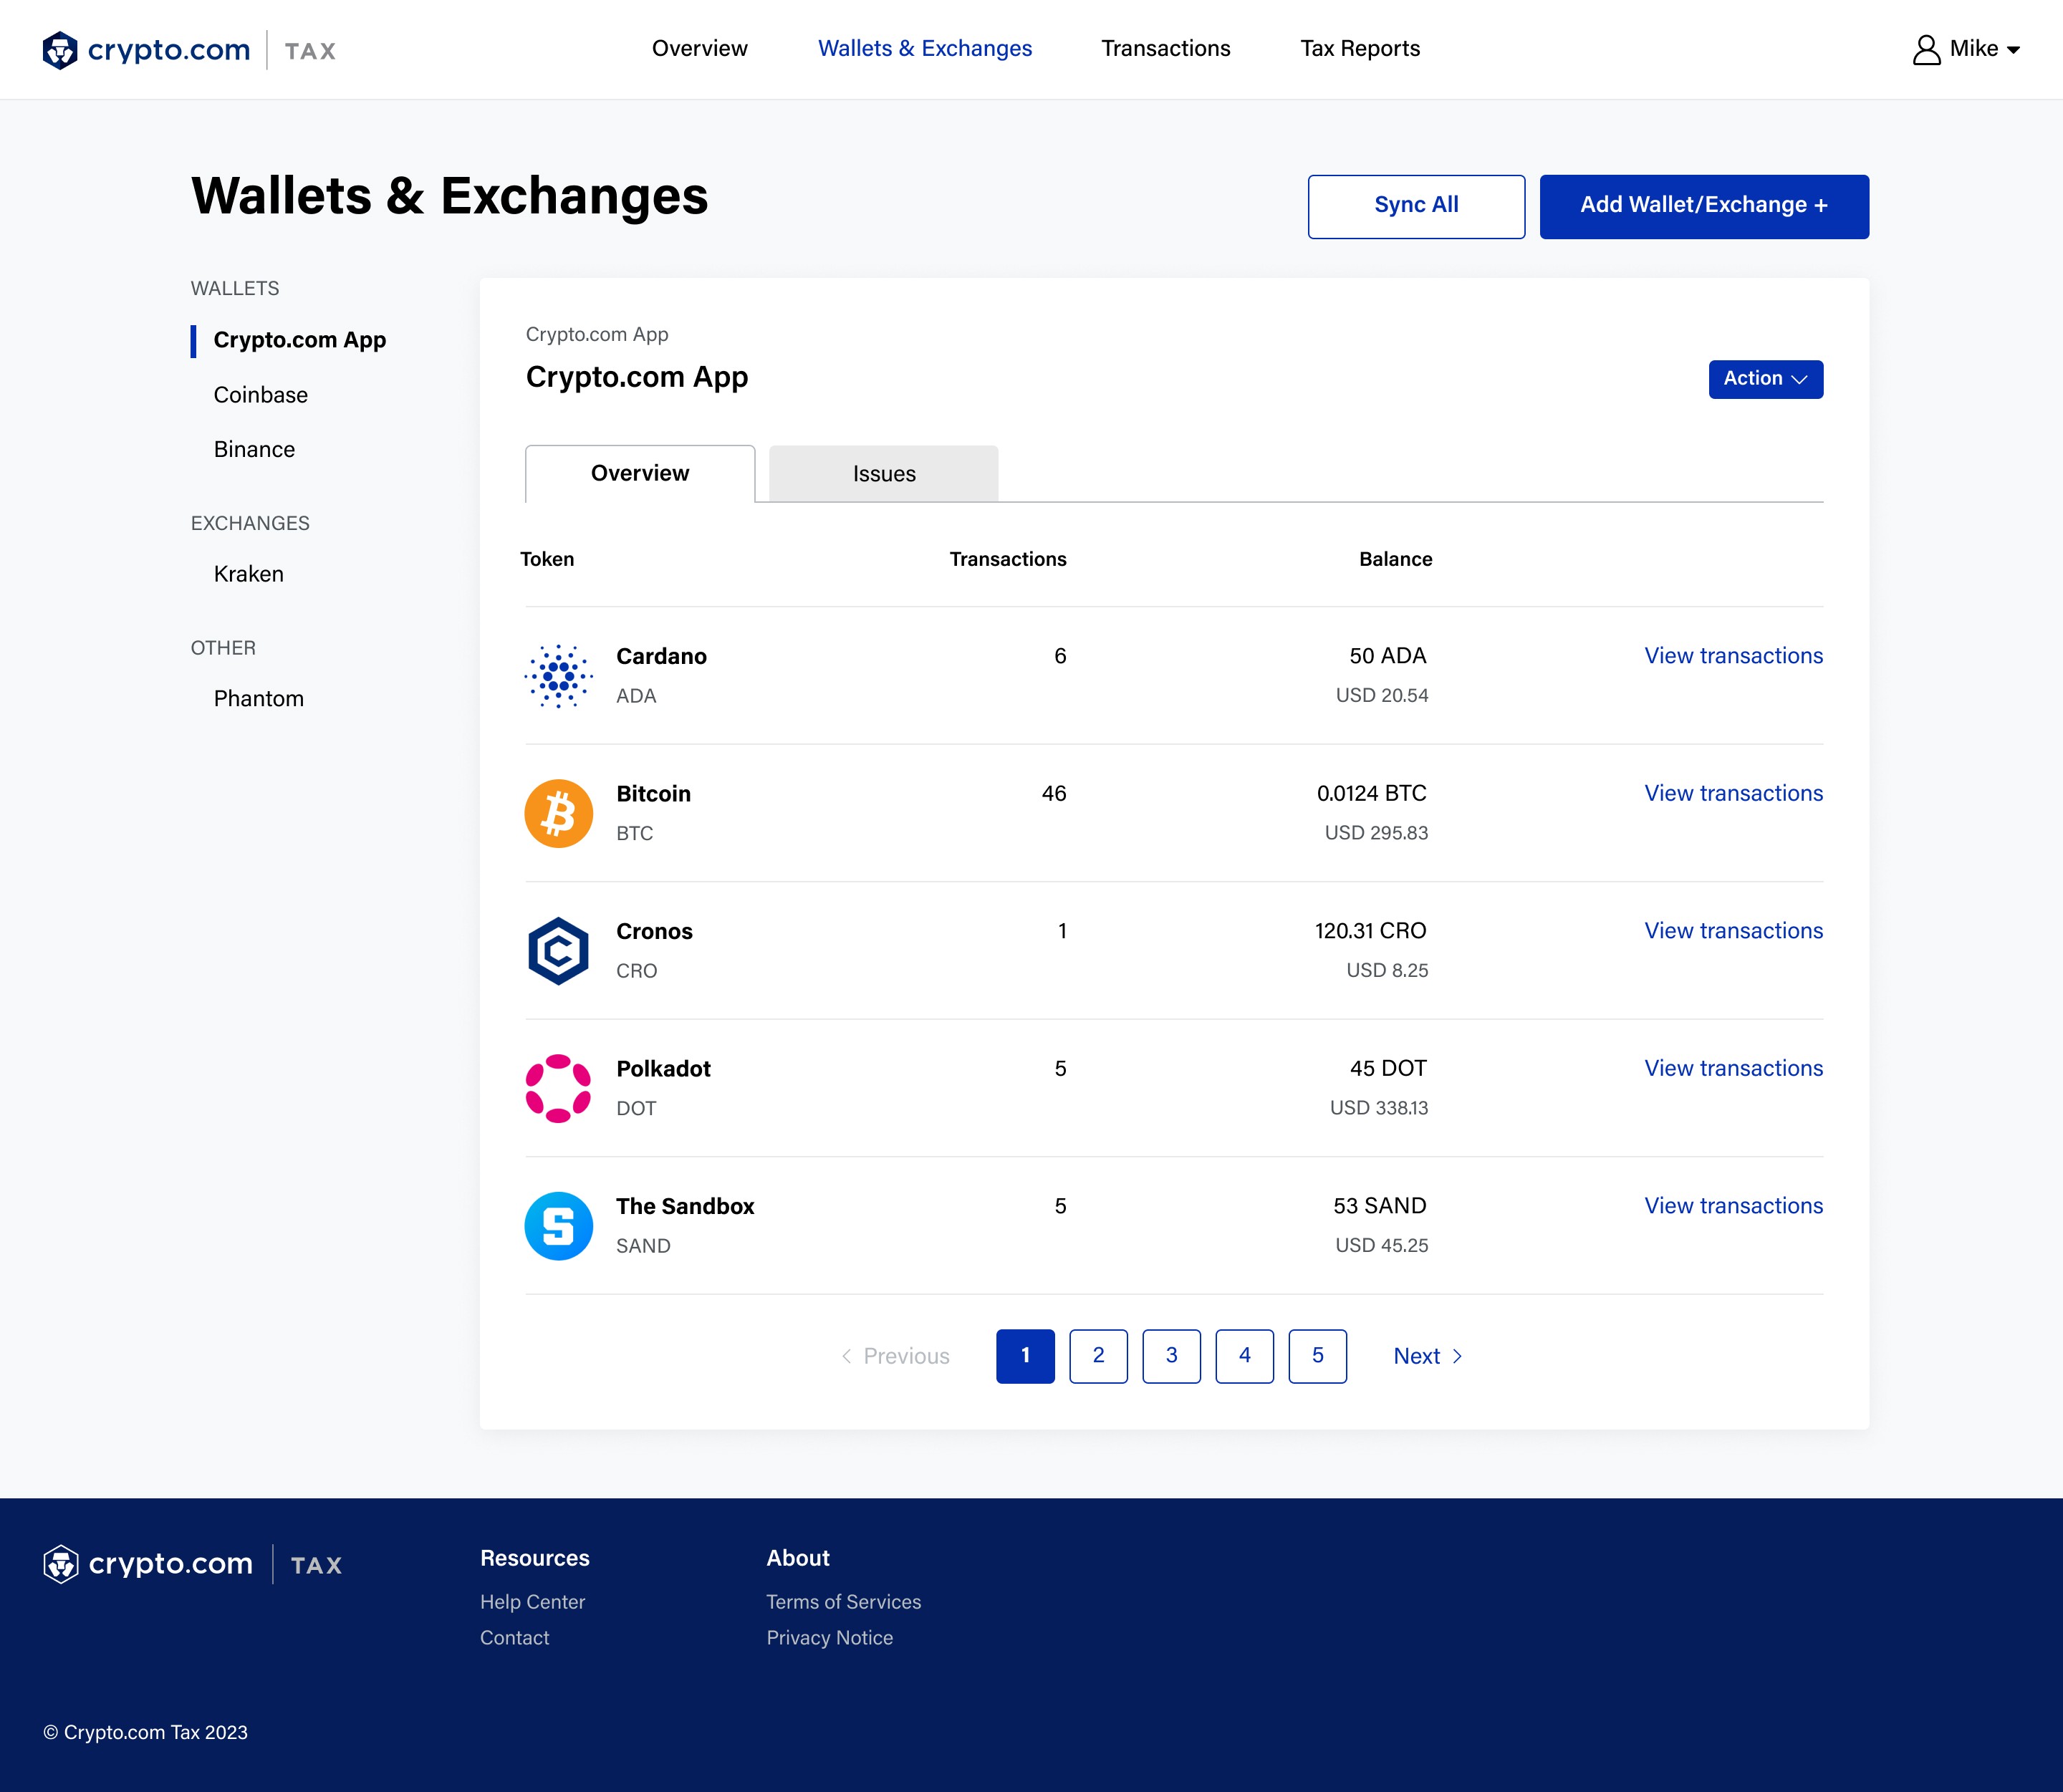Click The Sandbox blue icon
The image size is (2063, 1792).
coord(558,1226)
